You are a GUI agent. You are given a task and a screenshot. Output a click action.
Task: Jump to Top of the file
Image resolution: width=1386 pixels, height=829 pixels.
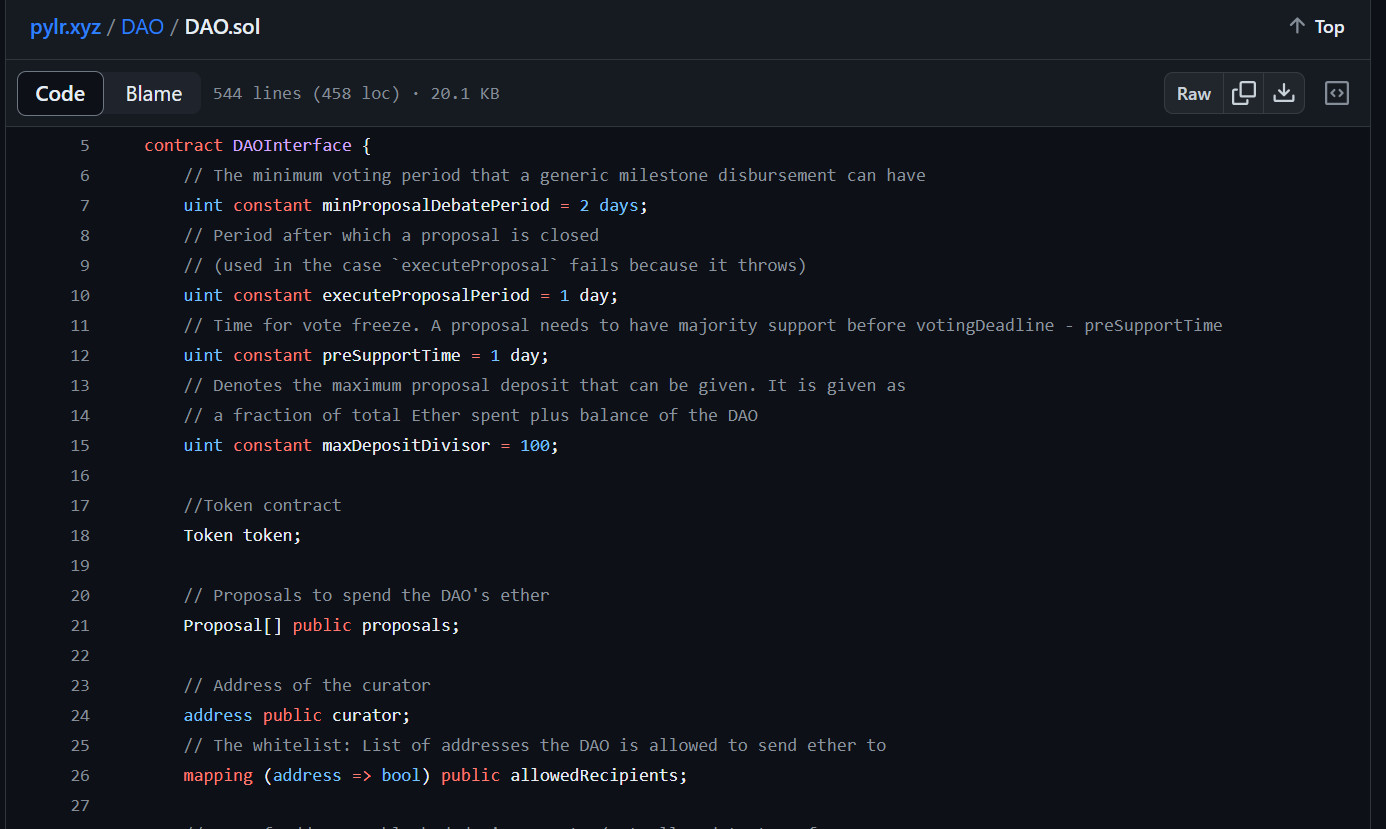point(1316,27)
